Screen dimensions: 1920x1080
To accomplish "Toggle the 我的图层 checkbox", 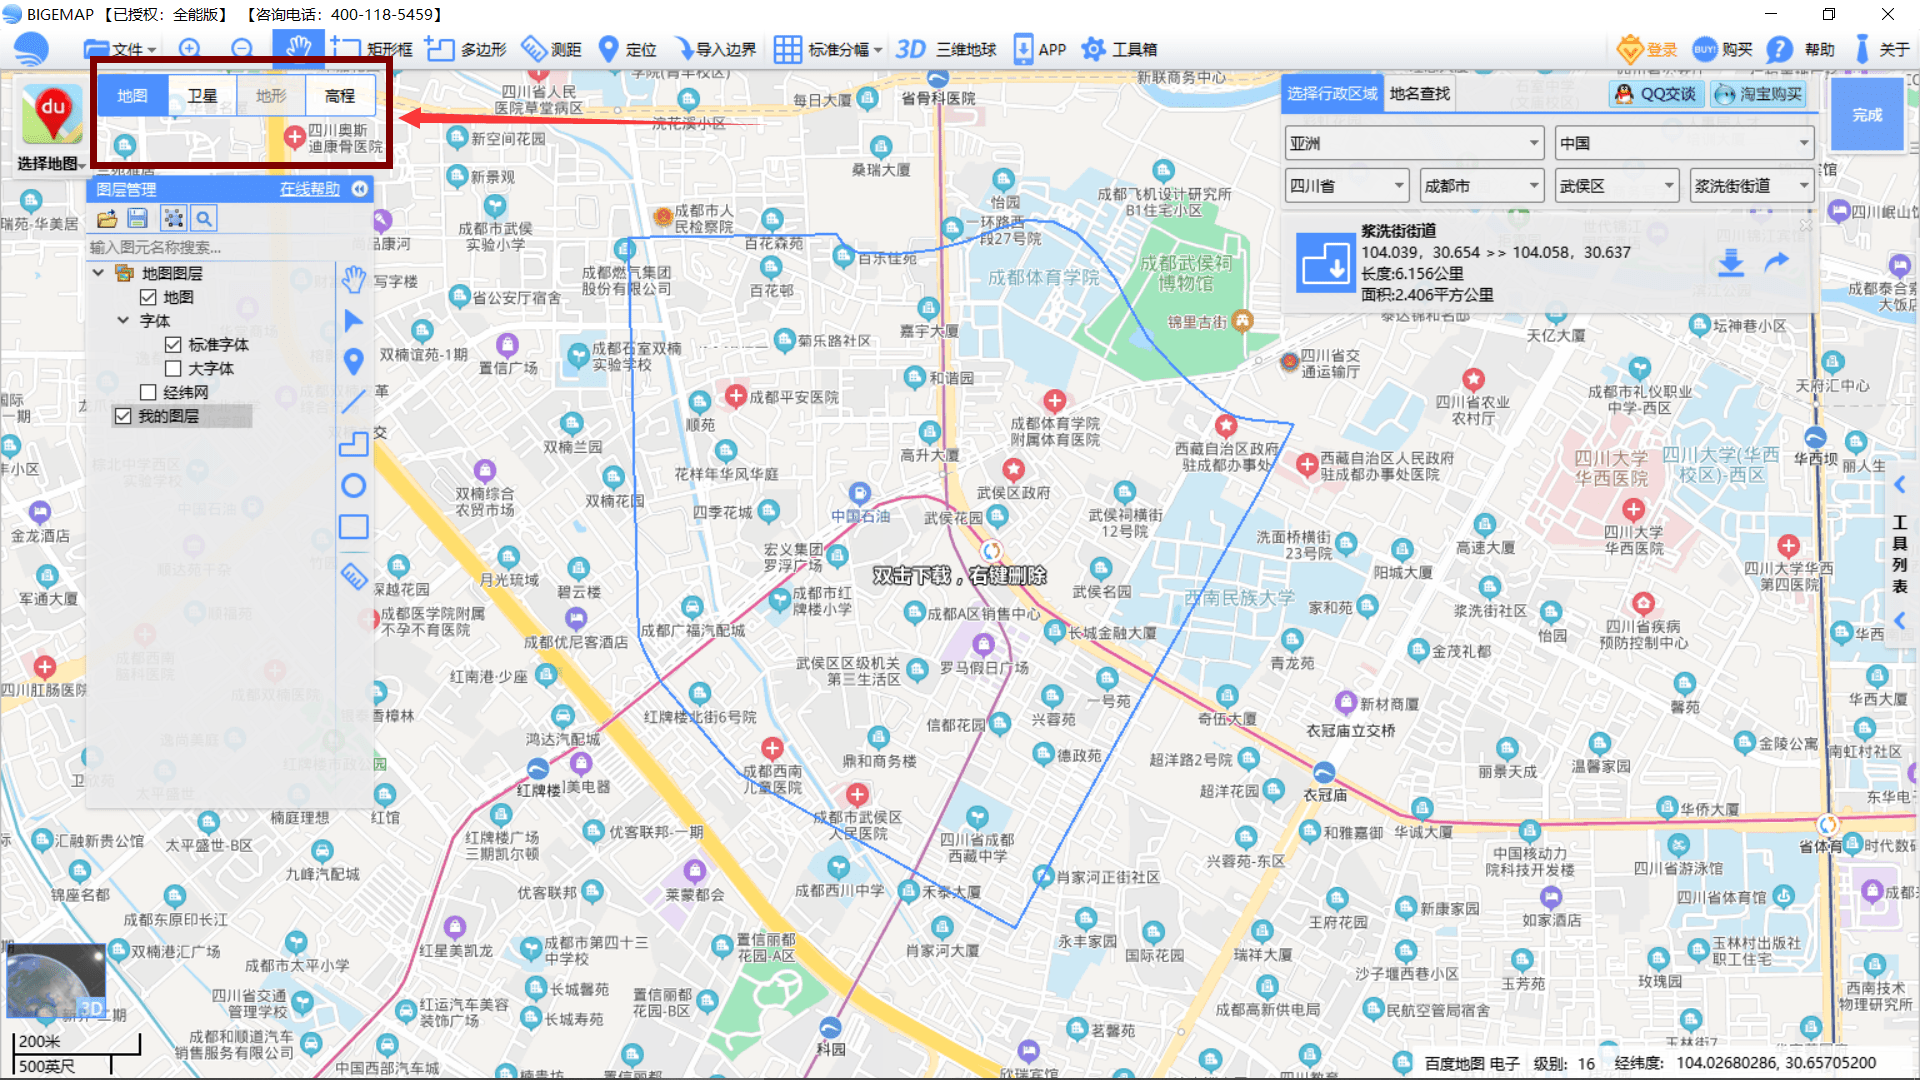I will 123,416.
